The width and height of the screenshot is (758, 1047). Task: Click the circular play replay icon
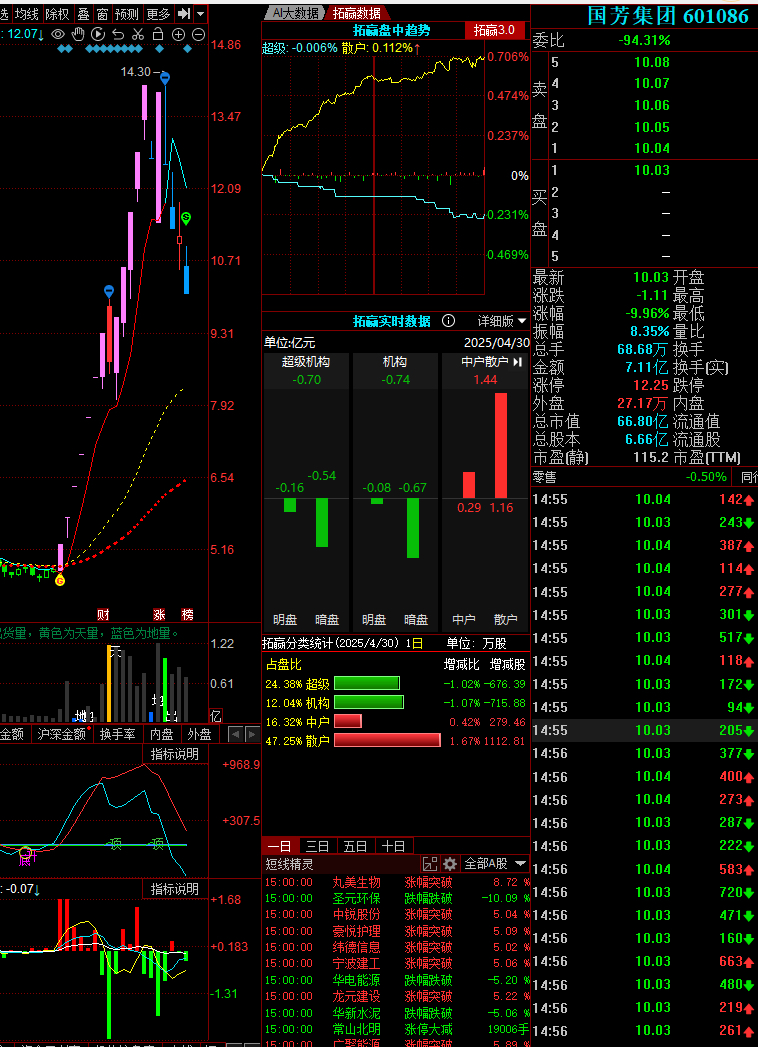click(98, 34)
